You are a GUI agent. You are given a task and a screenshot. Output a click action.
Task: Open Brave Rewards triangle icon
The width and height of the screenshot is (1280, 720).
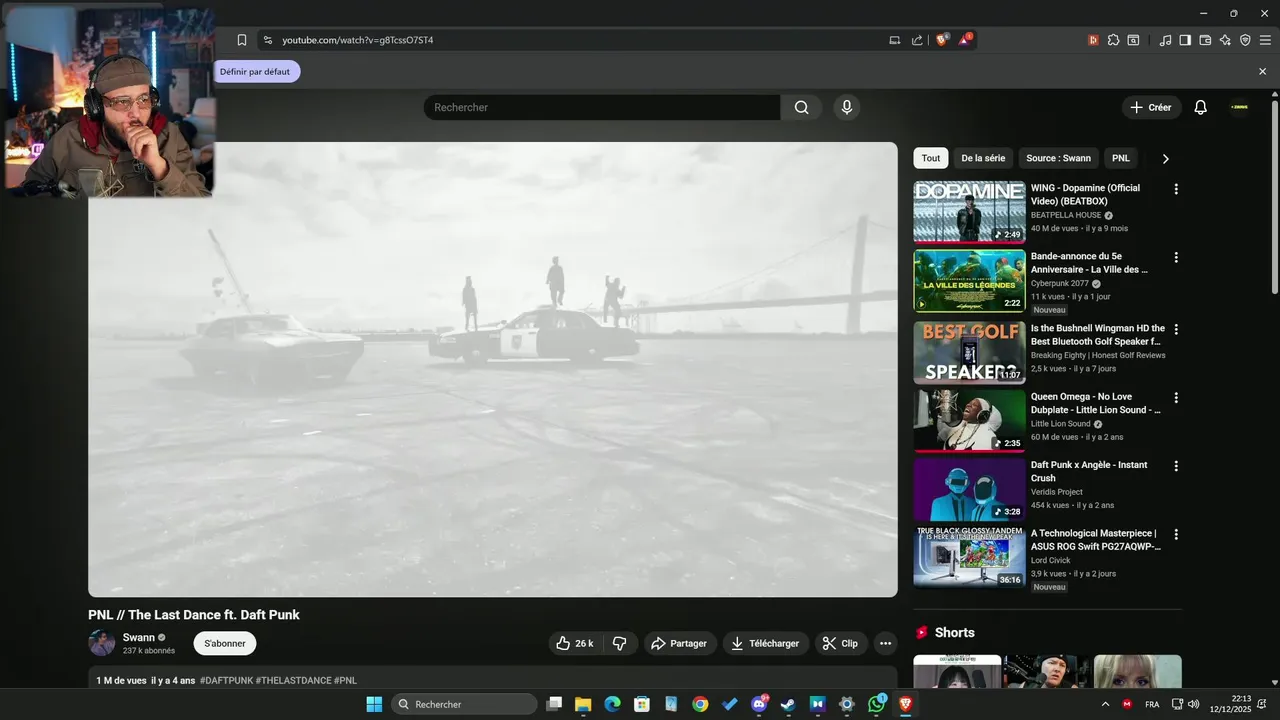pos(965,40)
